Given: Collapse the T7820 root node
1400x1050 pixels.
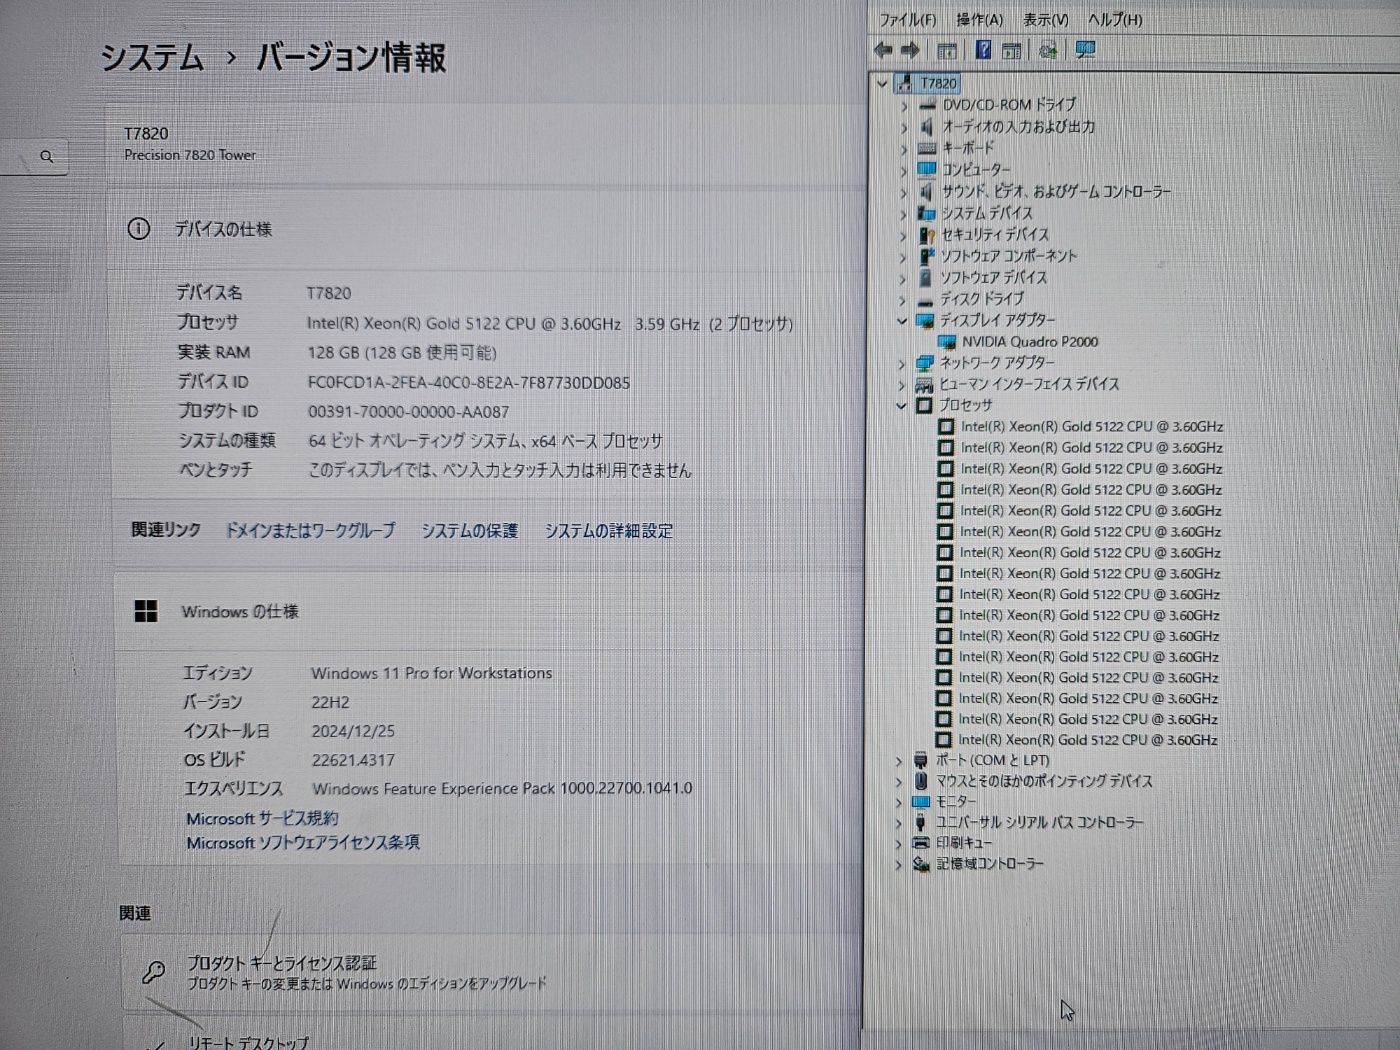Looking at the screenshot, I should click(882, 83).
